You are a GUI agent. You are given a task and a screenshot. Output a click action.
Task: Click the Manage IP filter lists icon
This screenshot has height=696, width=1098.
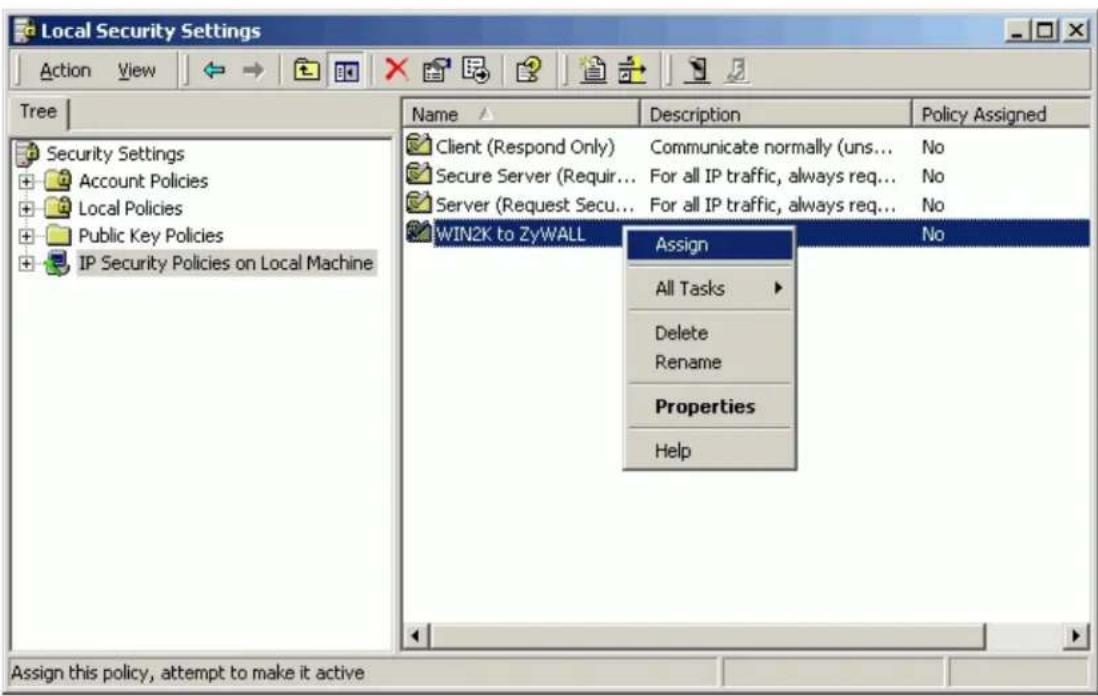coord(632,70)
